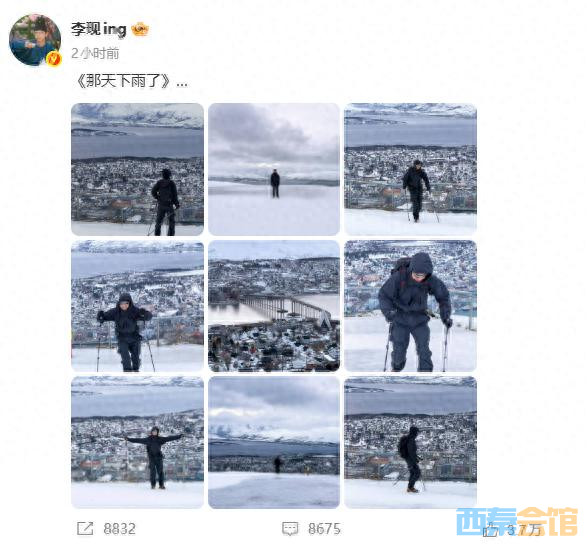This screenshot has height=544, width=587.
Task: Open photo of lone figure under cloudy sky
Action: point(274,169)
